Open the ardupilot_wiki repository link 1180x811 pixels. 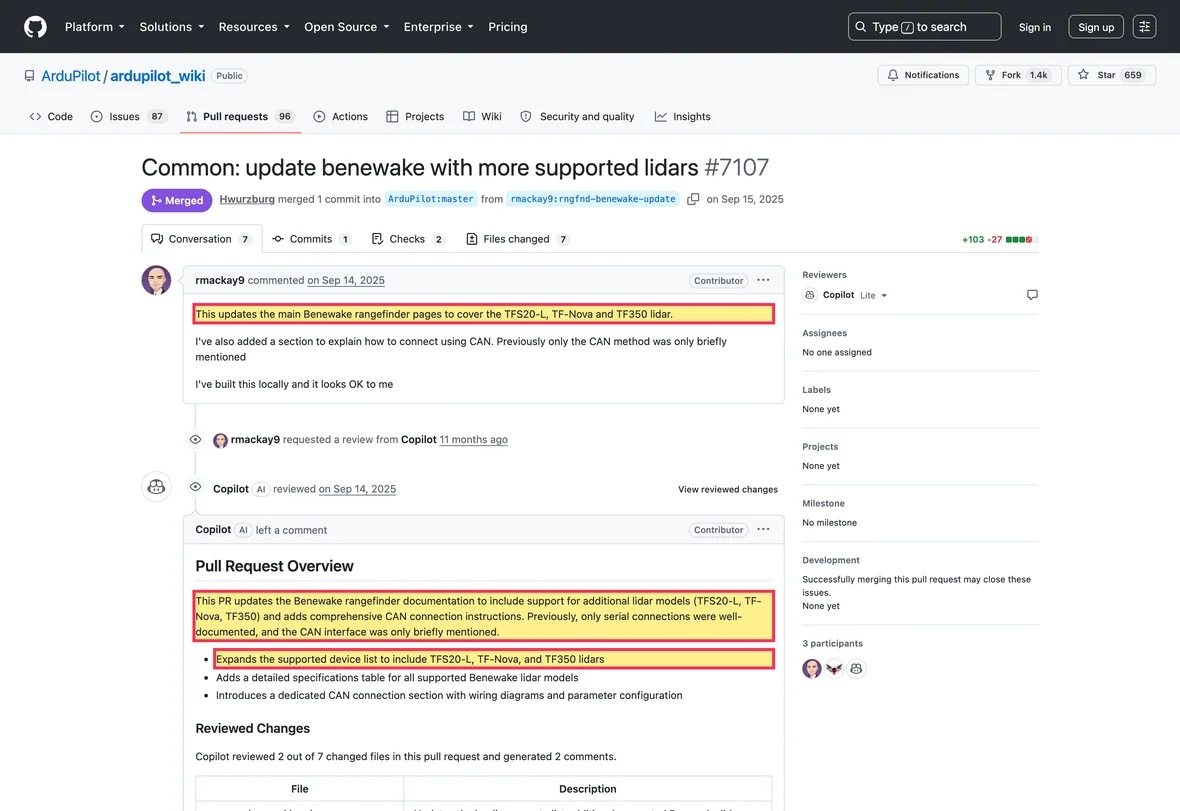(x=158, y=76)
